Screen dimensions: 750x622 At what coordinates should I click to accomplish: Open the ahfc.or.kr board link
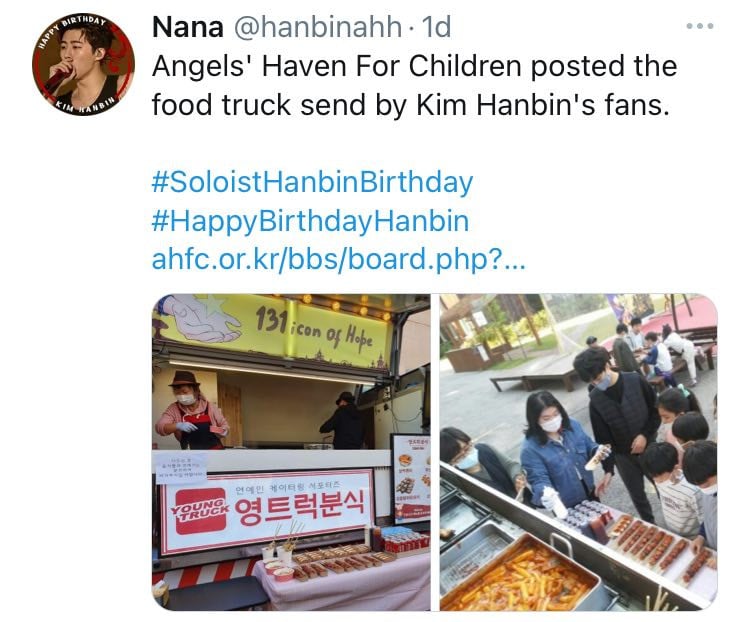339,259
